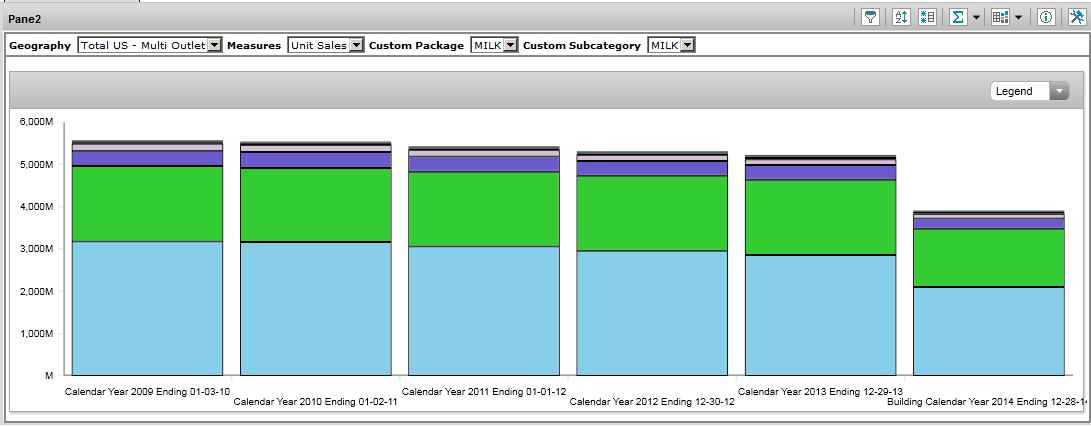
Task: Click the blue segment of the 2014 bar
Action: pyautogui.click(x=988, y=330)
